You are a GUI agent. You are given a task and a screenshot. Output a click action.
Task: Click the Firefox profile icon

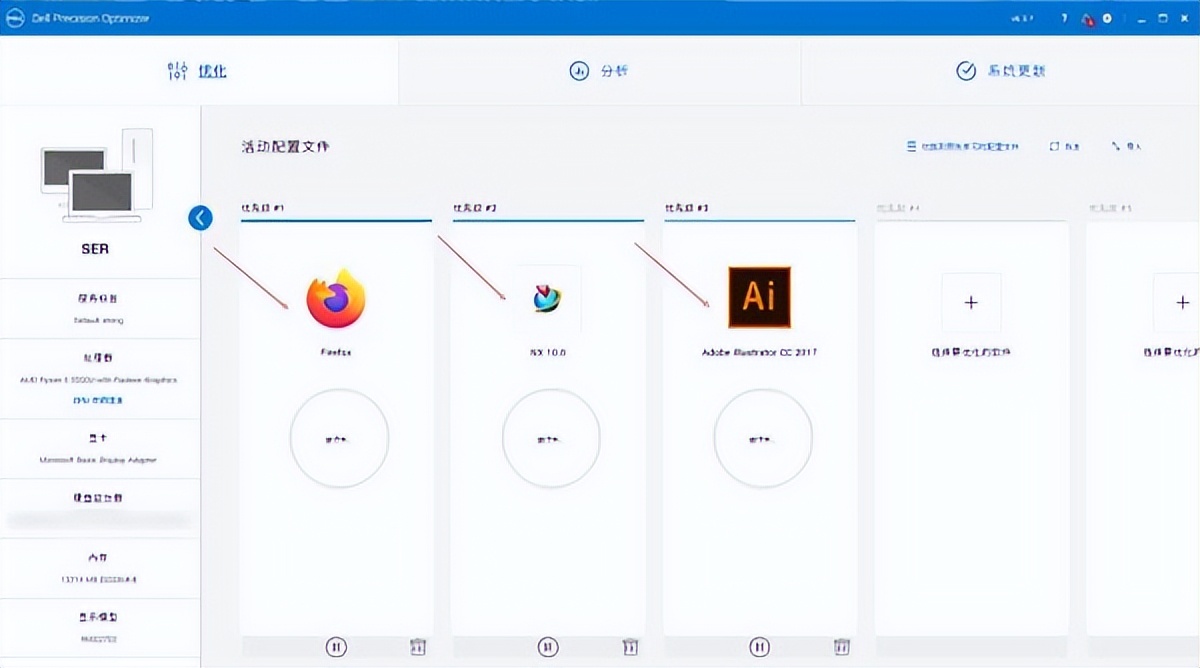click(336, 298)
